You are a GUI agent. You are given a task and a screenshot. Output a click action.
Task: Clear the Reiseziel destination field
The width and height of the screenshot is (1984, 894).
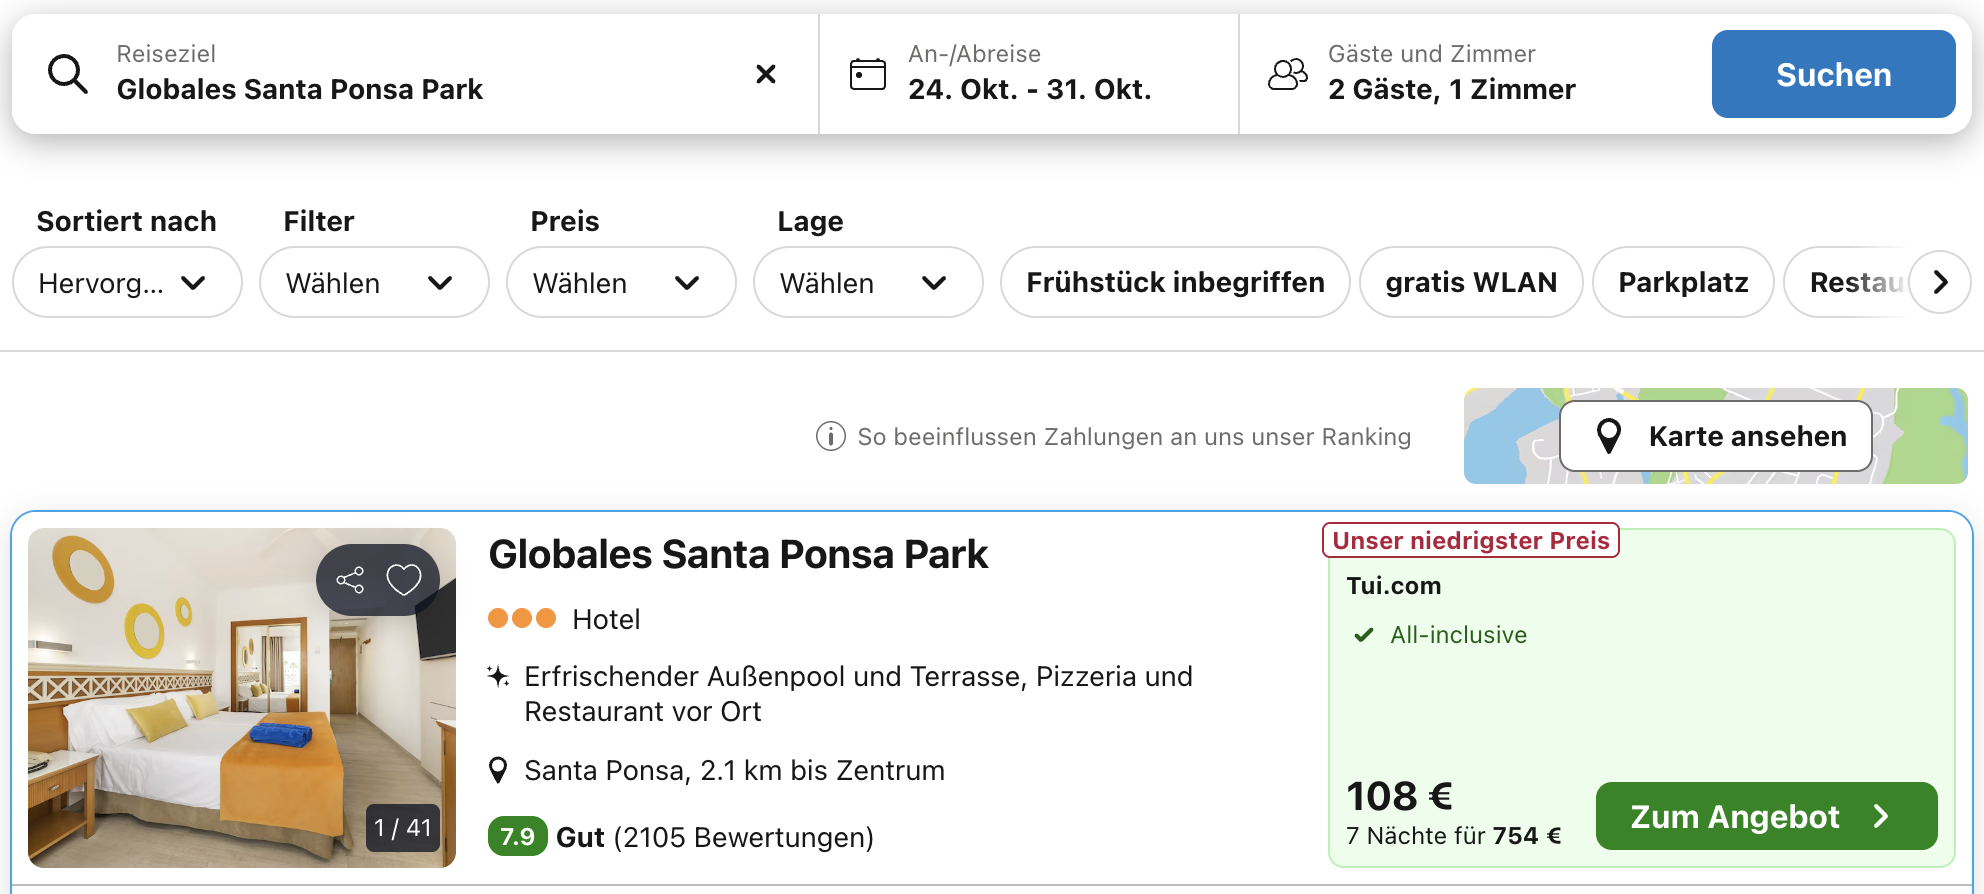[766, 74]
